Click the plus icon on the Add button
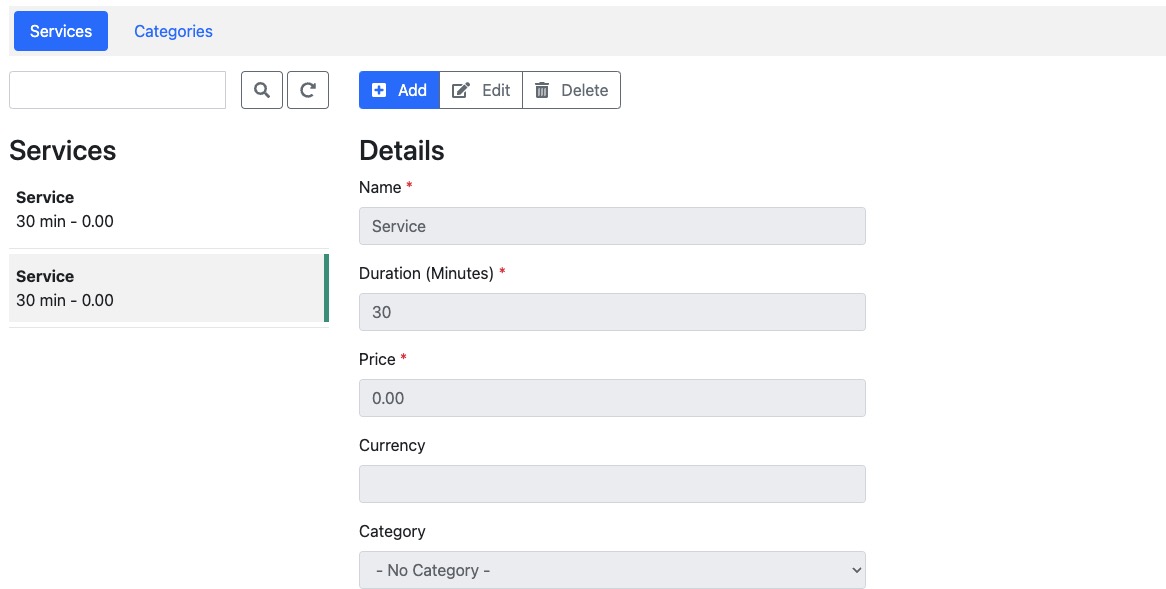The height and width of the screenshot is (589, 1166). [x=380, y=90]
